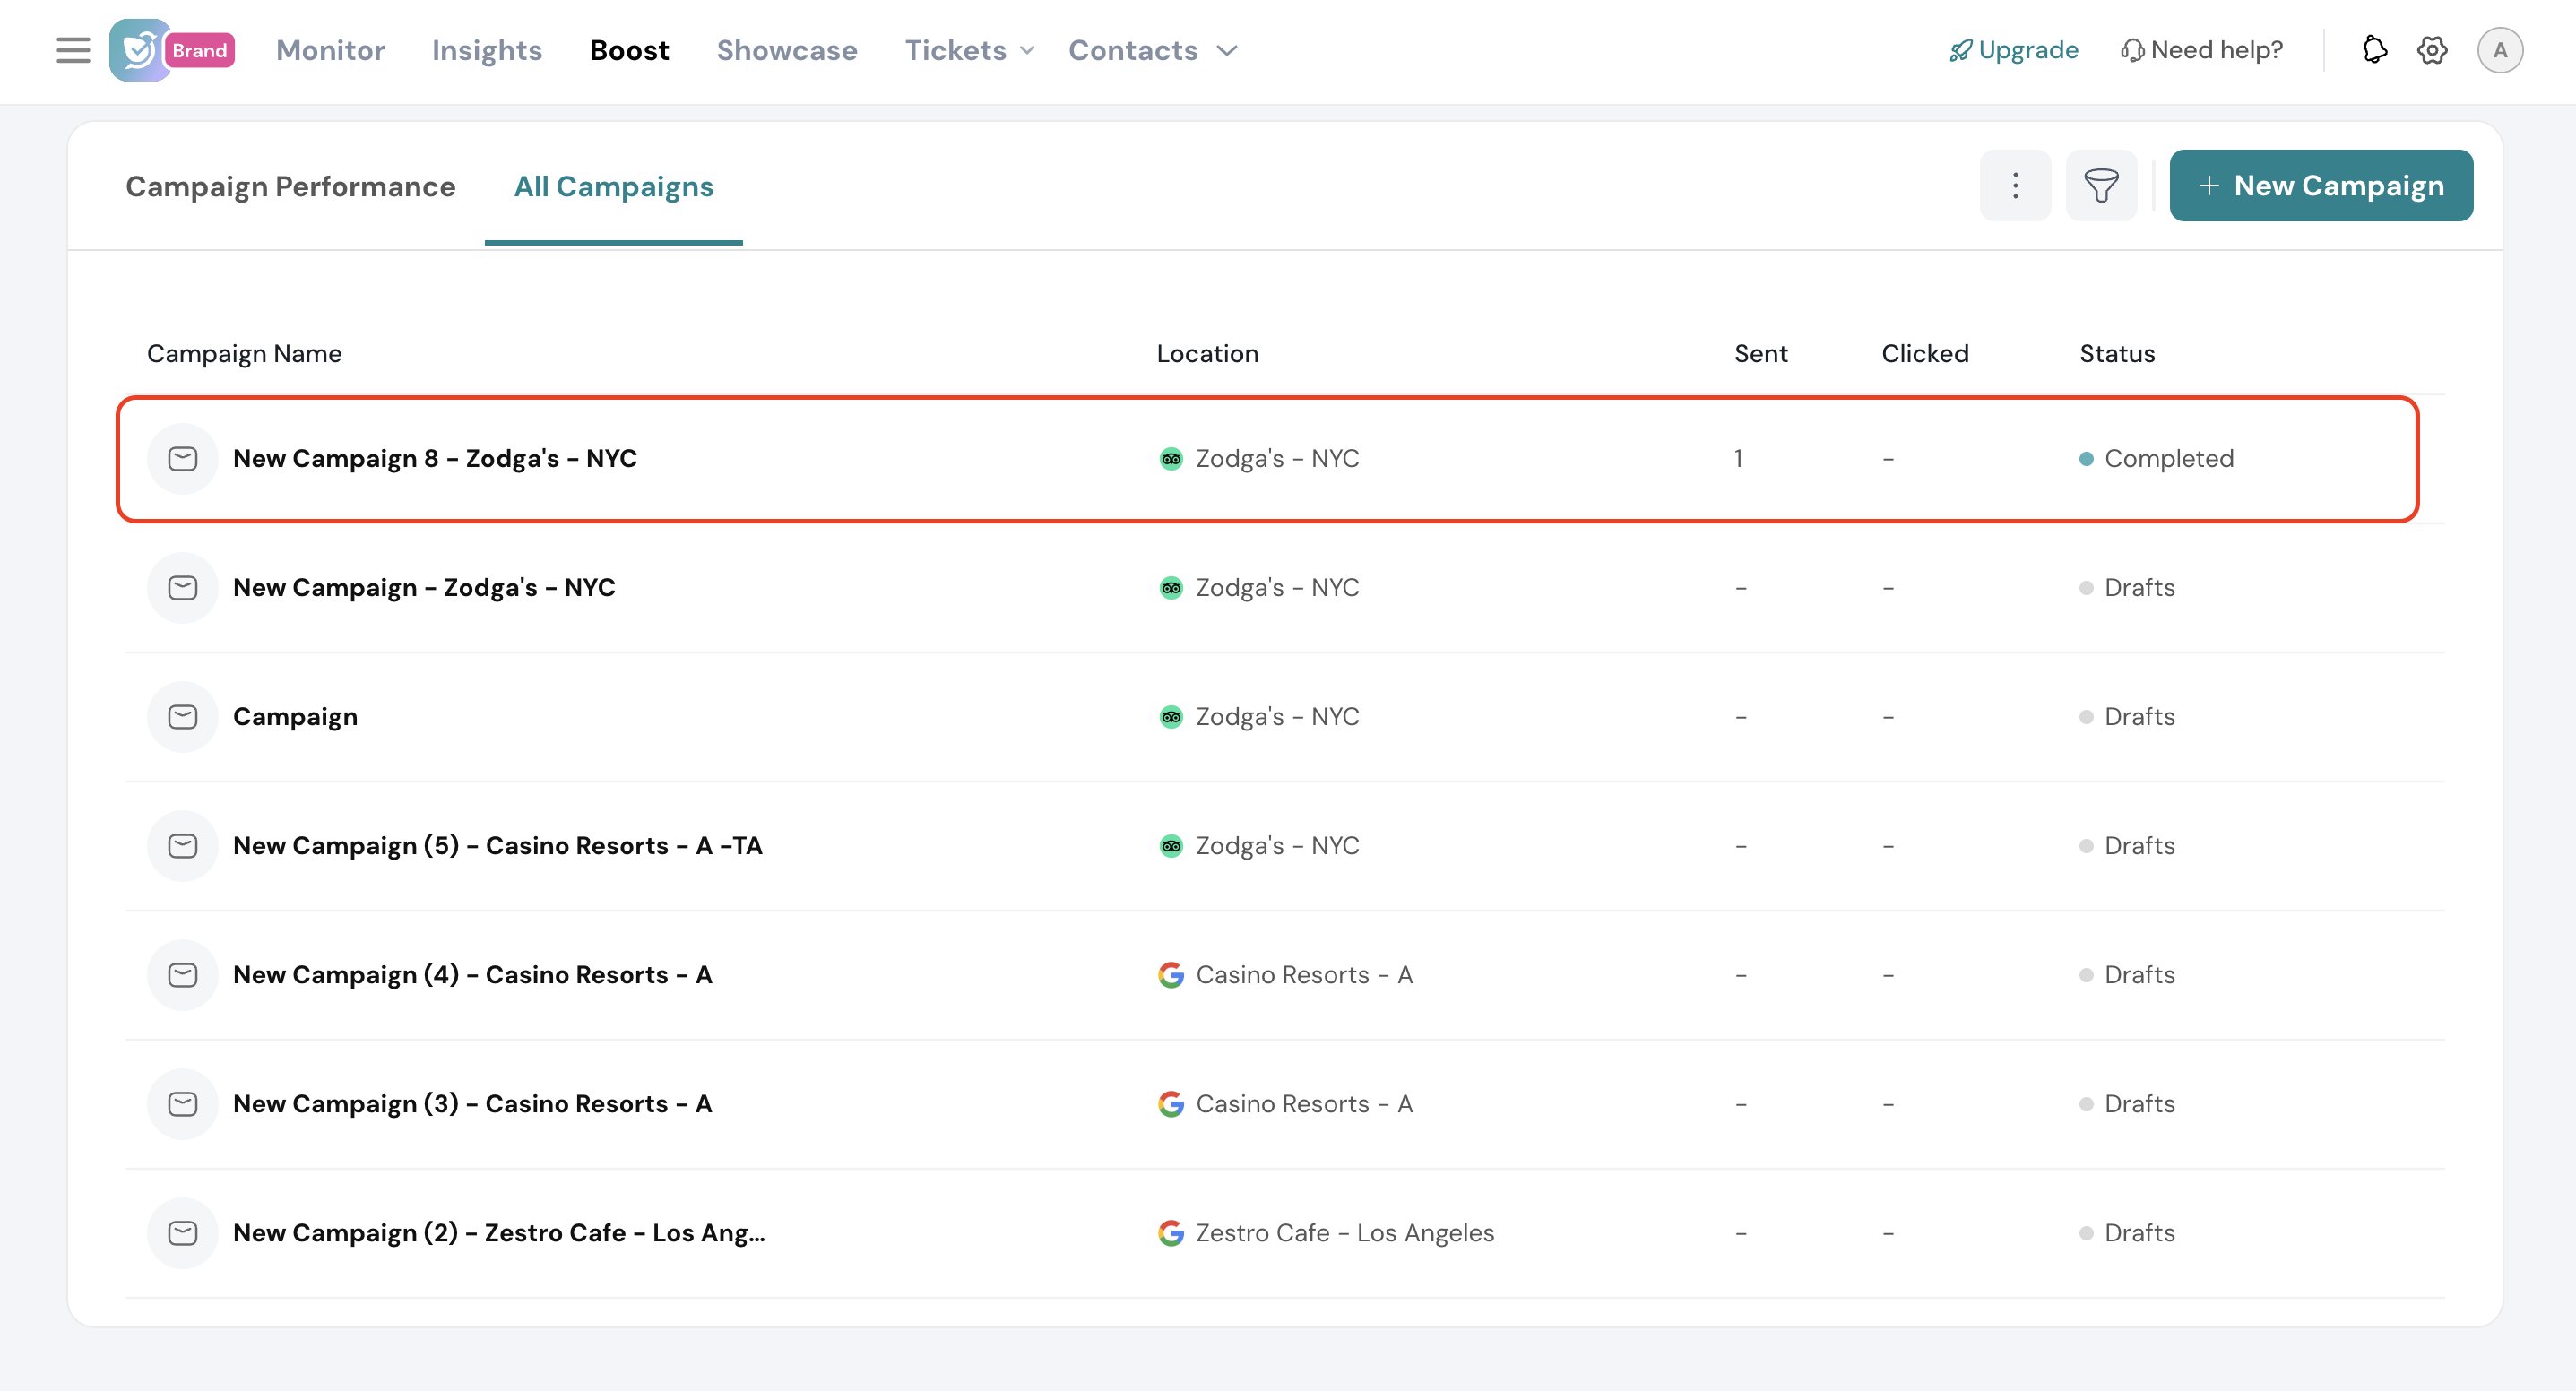The image size is (2576, 1391).
Task: Create a New Campaign
Action: coord(2320,186)
